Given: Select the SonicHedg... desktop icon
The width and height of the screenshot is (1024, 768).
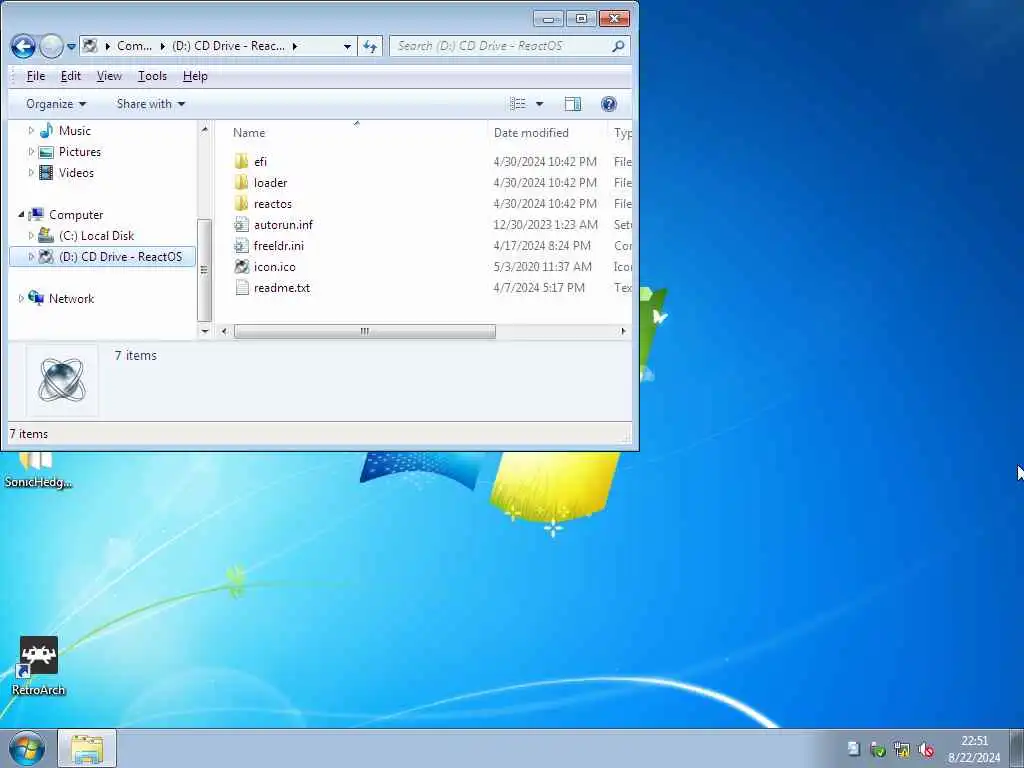Looking at the screenshot, I should [x=38, y=471].
